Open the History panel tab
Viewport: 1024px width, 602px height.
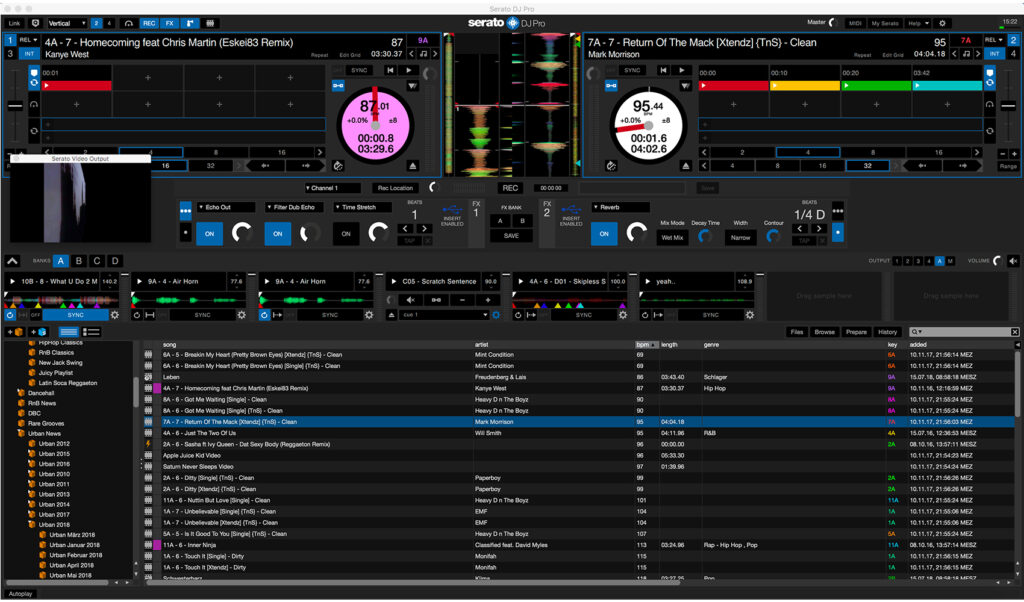pos(887,332)
